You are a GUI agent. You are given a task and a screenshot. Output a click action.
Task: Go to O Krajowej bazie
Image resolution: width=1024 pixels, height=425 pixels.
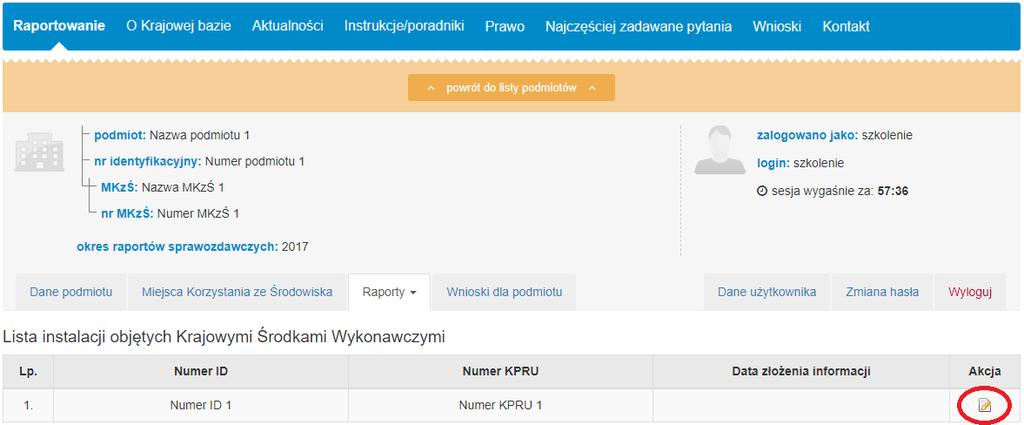pyautogui.click(x=178, y=26)
